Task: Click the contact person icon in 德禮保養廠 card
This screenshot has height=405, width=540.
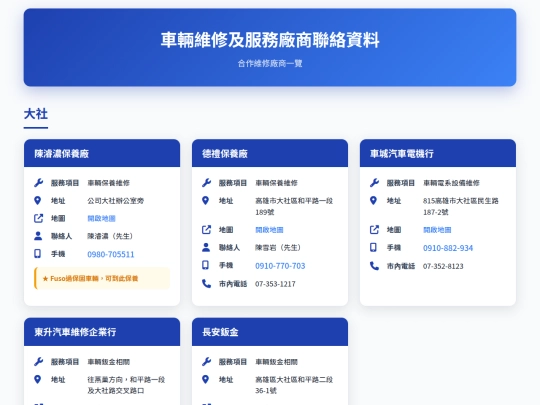Action: point(206,247)
